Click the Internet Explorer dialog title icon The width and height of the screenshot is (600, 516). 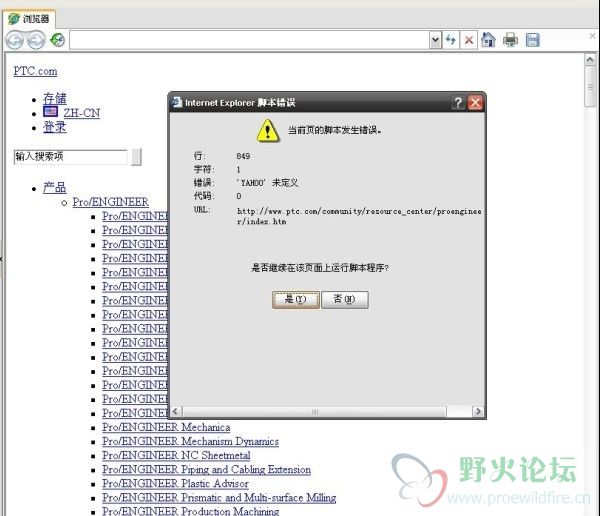click(x=176, y=102)
